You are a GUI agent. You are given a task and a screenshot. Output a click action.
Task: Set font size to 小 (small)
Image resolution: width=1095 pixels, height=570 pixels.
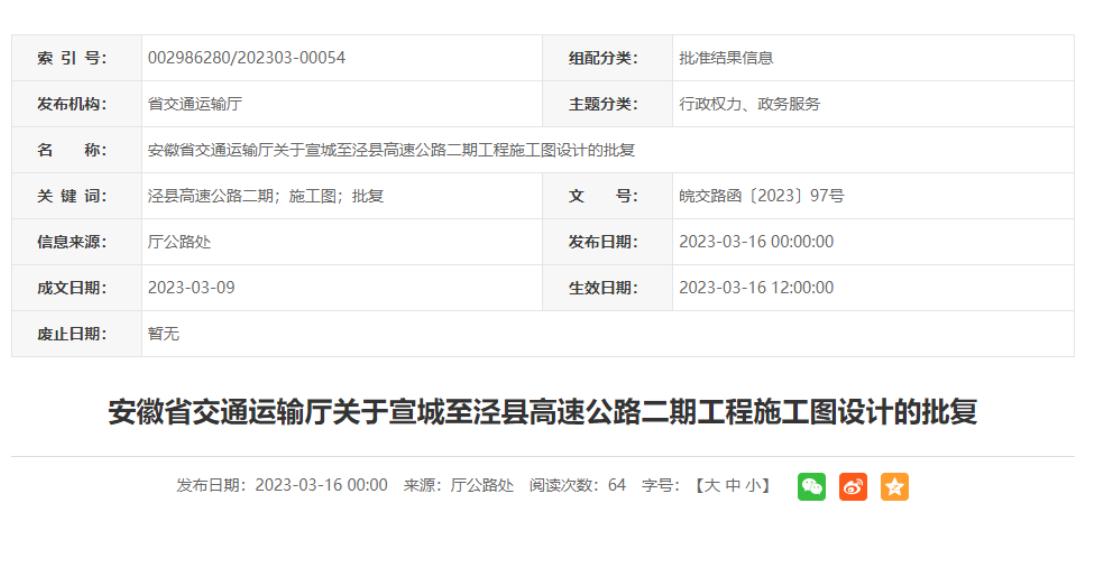[753, 485]
